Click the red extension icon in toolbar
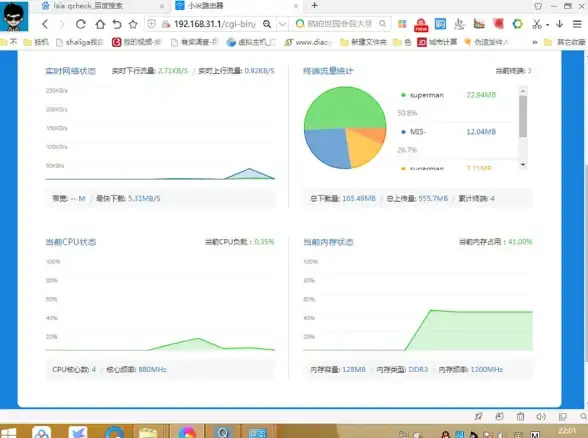Screen dimensions: 588x438 tap(498, 24)
